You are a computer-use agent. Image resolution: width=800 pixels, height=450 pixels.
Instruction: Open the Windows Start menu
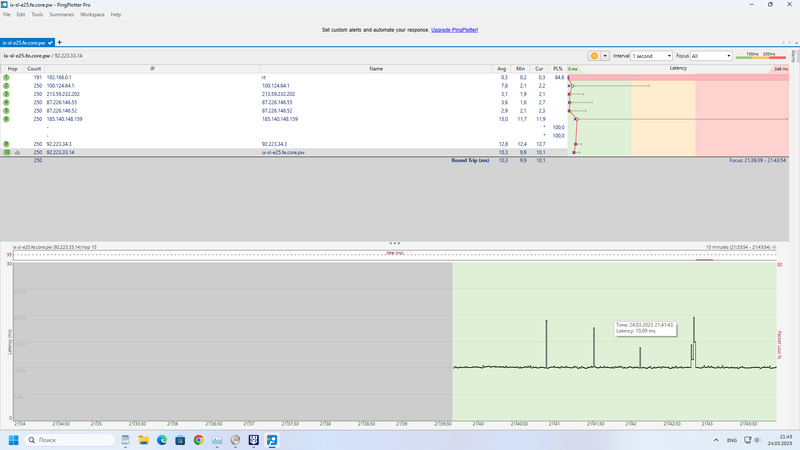(14, 440)
